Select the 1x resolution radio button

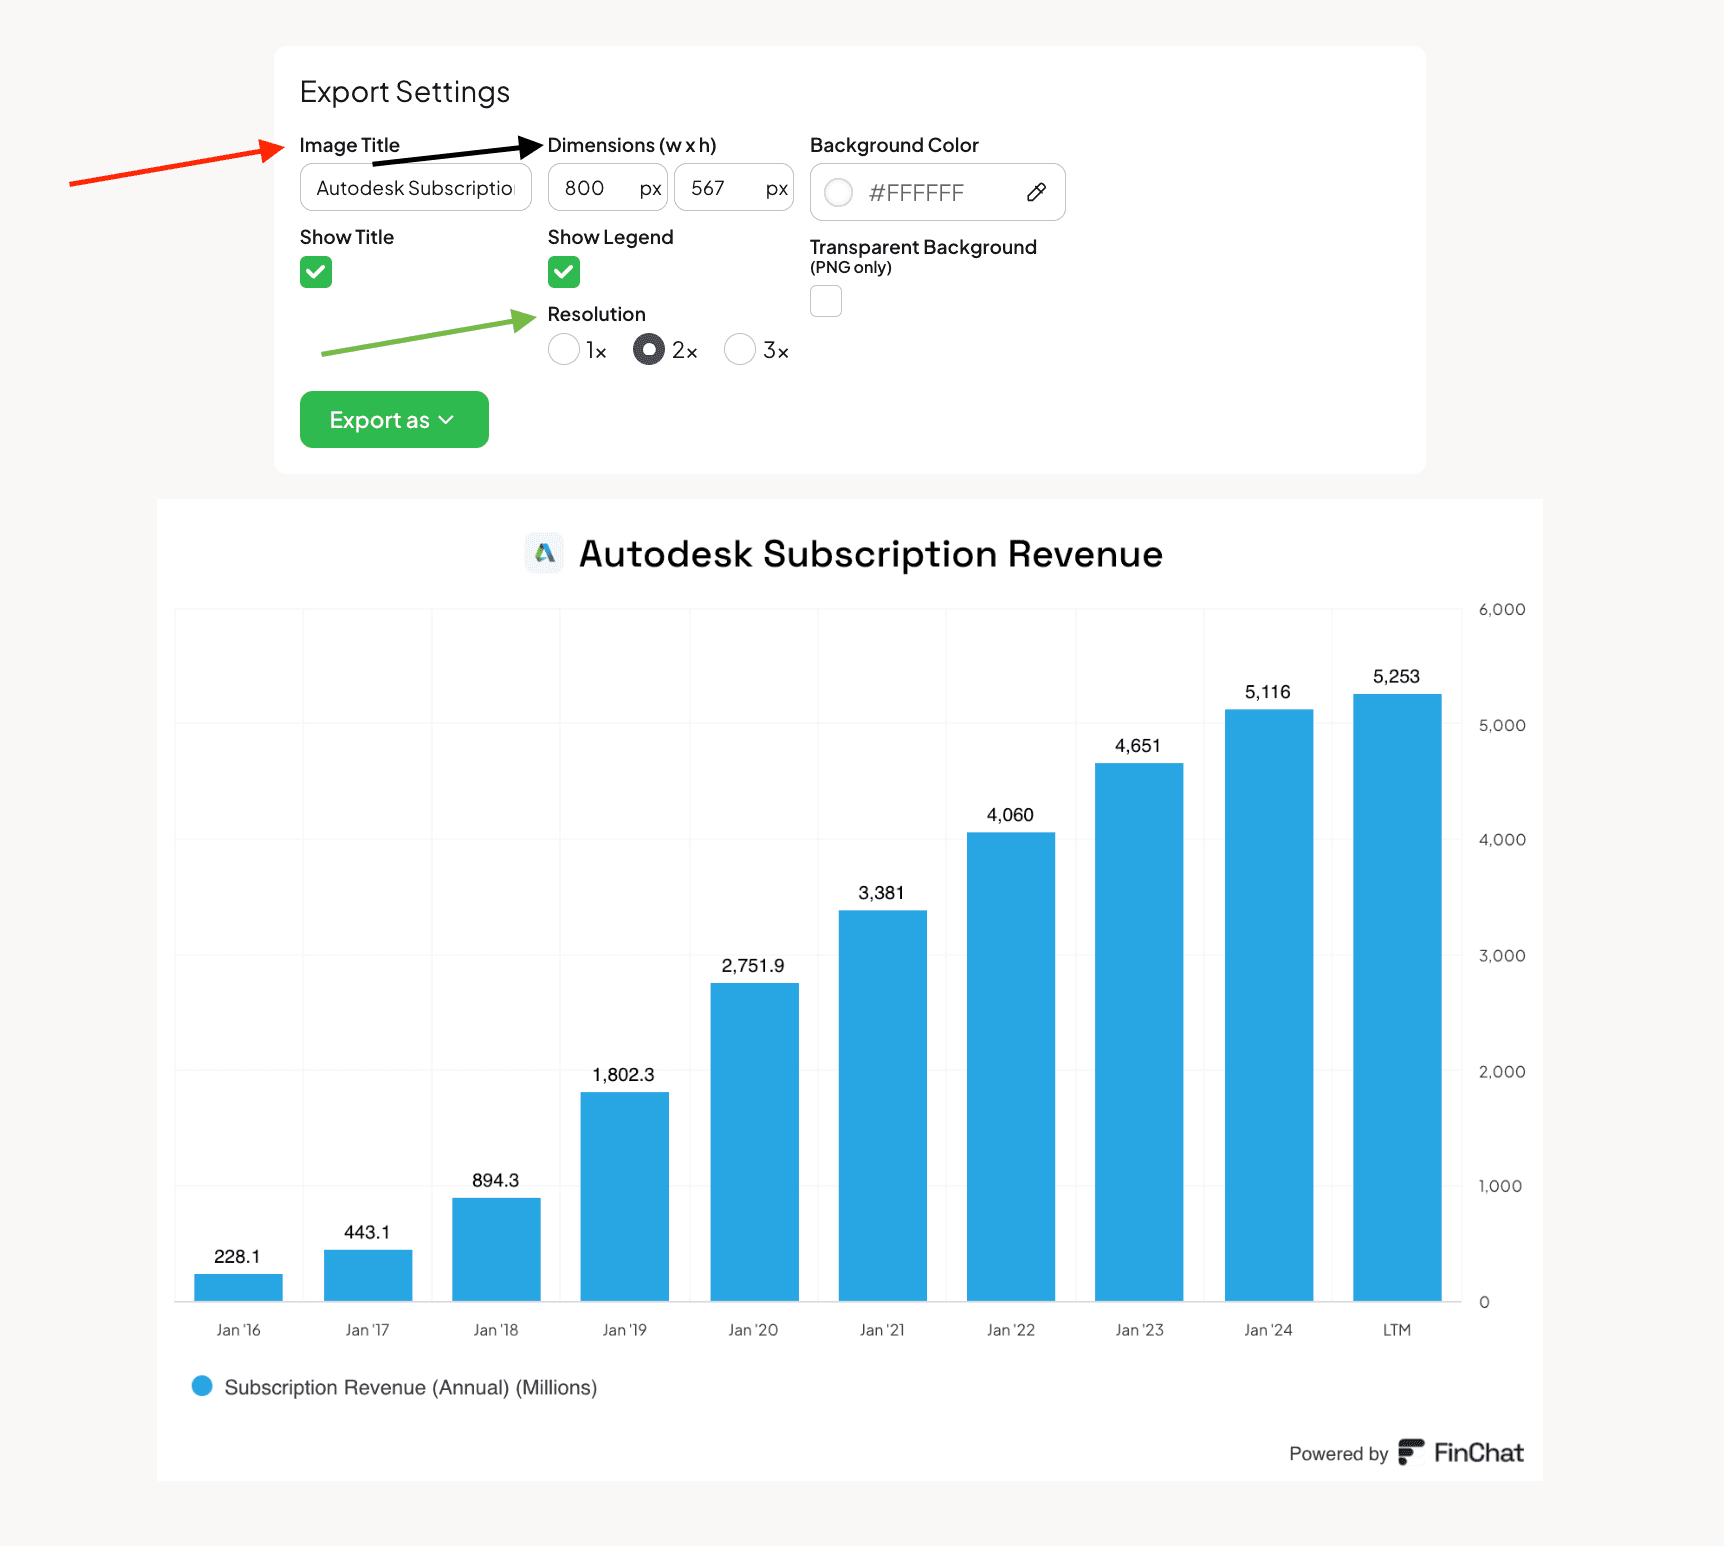click(x=564, y=349)
